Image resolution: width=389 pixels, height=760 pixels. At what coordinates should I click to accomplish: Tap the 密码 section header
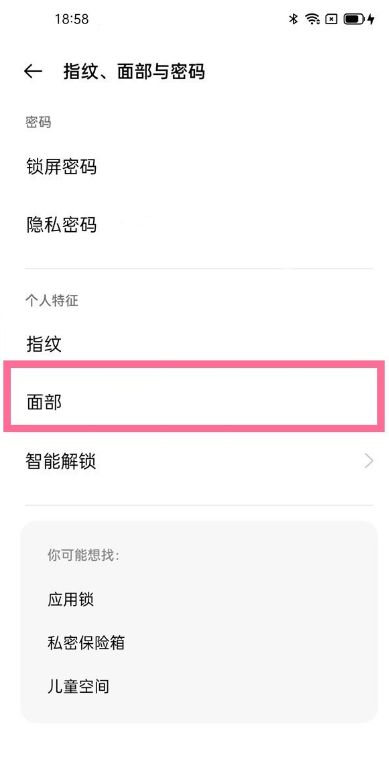tap(38, 122)
